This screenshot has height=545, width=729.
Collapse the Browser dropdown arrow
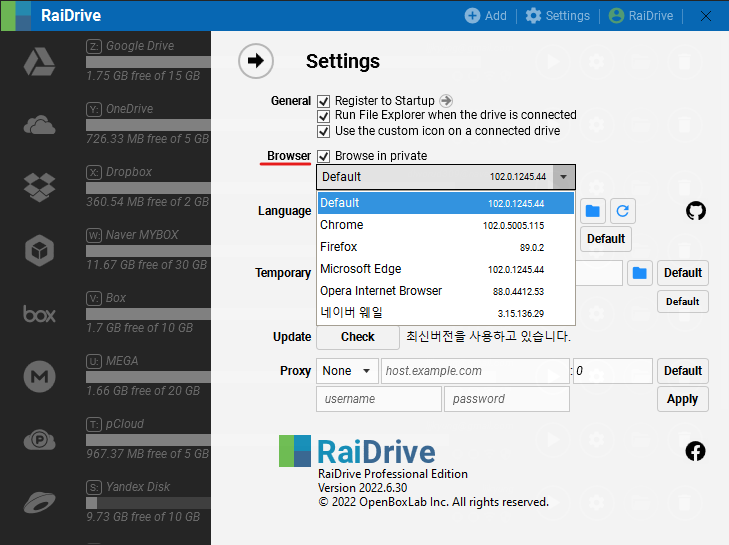pos(563,177)
